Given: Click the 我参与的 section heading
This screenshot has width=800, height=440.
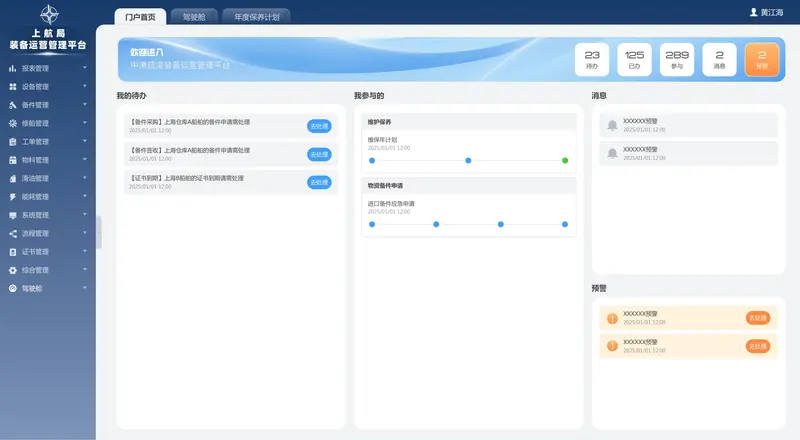Looking at the screenshot, I should point(369,95).
